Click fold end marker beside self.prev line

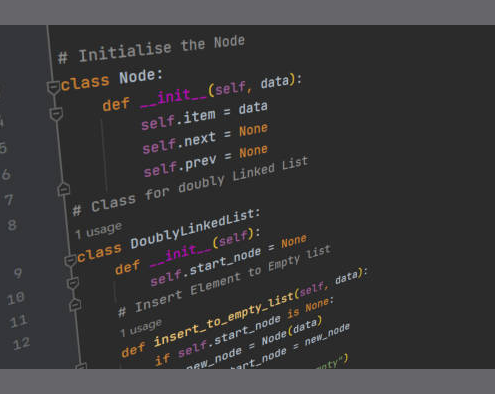coord(63,189)
